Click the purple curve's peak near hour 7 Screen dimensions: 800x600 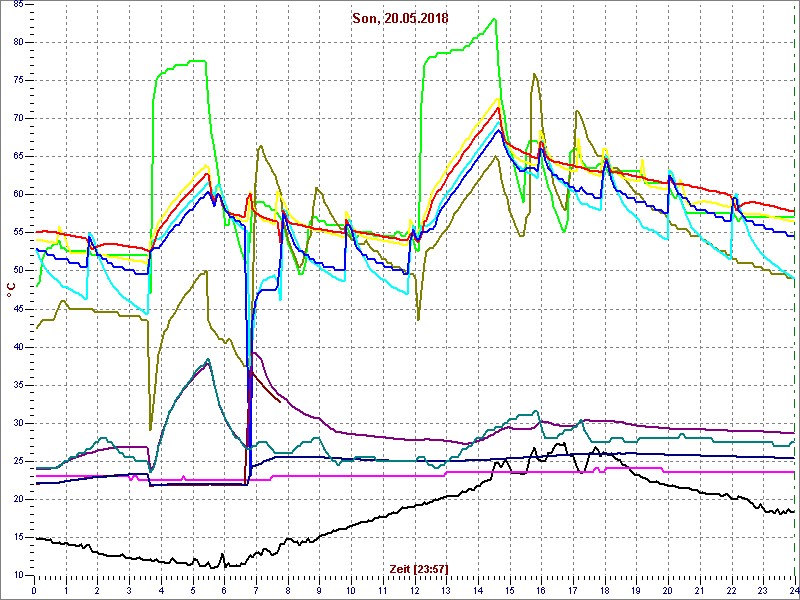tap(255, 353)
